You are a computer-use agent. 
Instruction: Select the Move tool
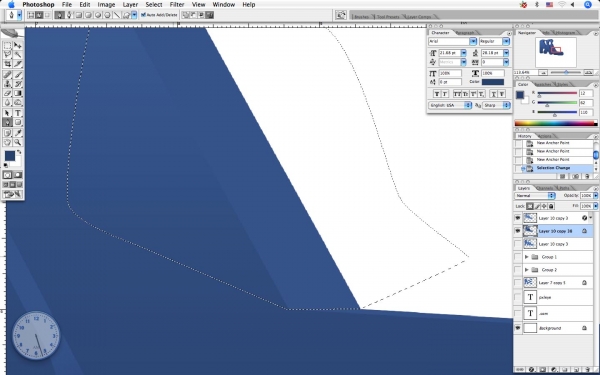point(18,45)
